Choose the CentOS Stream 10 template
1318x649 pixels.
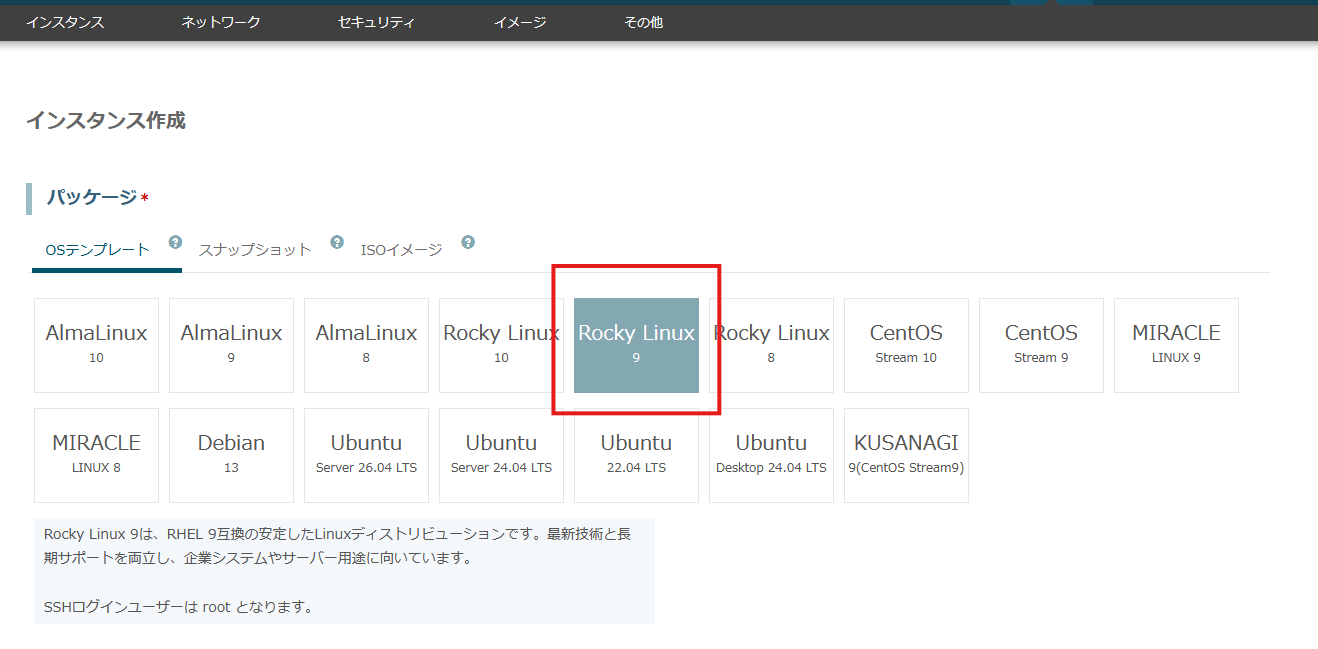[906, 345]
